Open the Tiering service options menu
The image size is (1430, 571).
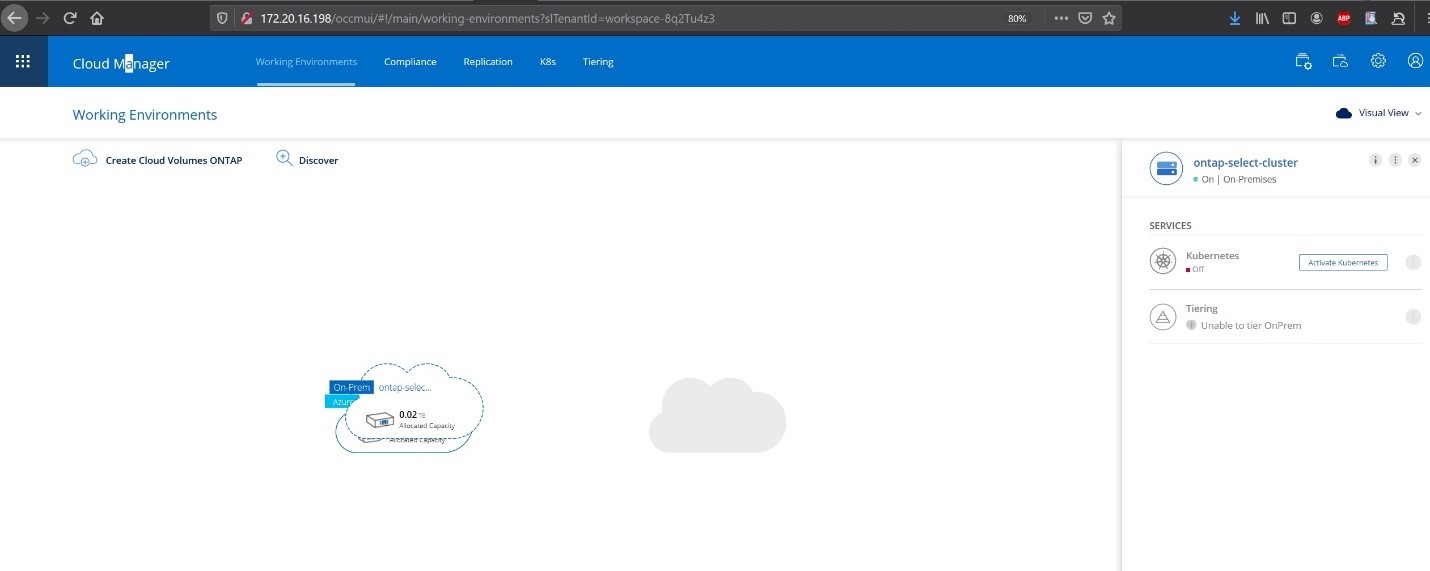click(x=1413, y=317)
